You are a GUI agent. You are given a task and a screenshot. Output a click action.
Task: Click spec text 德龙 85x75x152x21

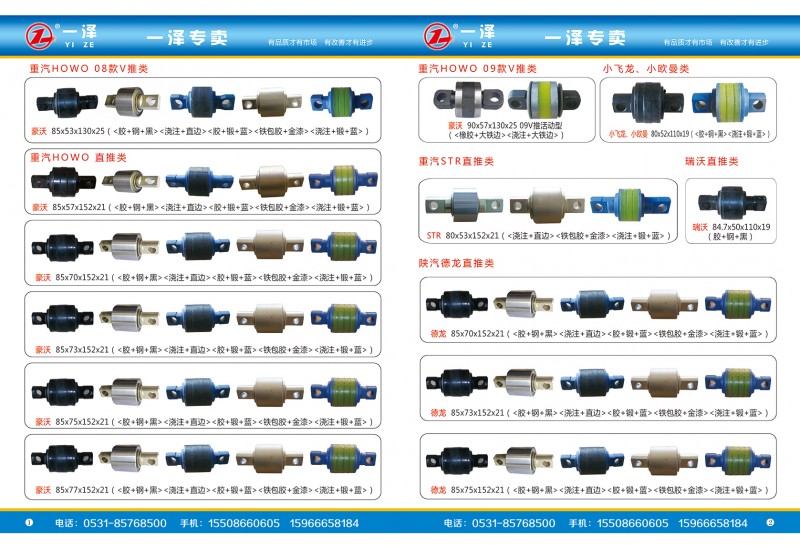[x=467, y=490]
